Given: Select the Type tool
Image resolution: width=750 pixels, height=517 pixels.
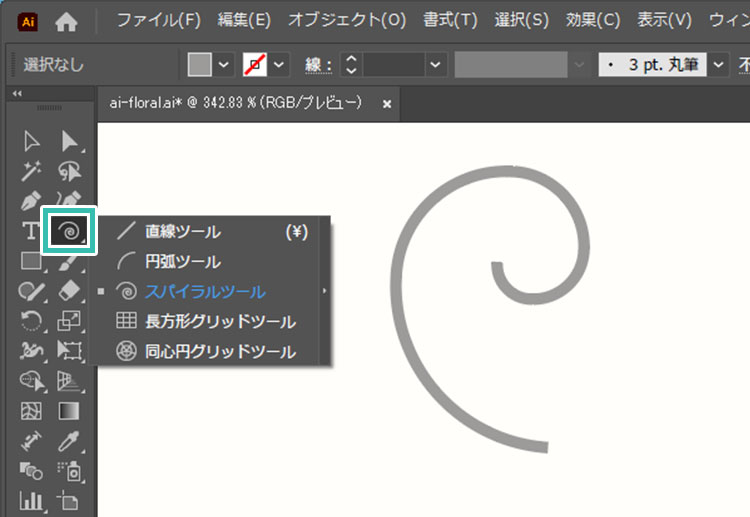Looking at the screenshot, I should [x=31, y=231].
